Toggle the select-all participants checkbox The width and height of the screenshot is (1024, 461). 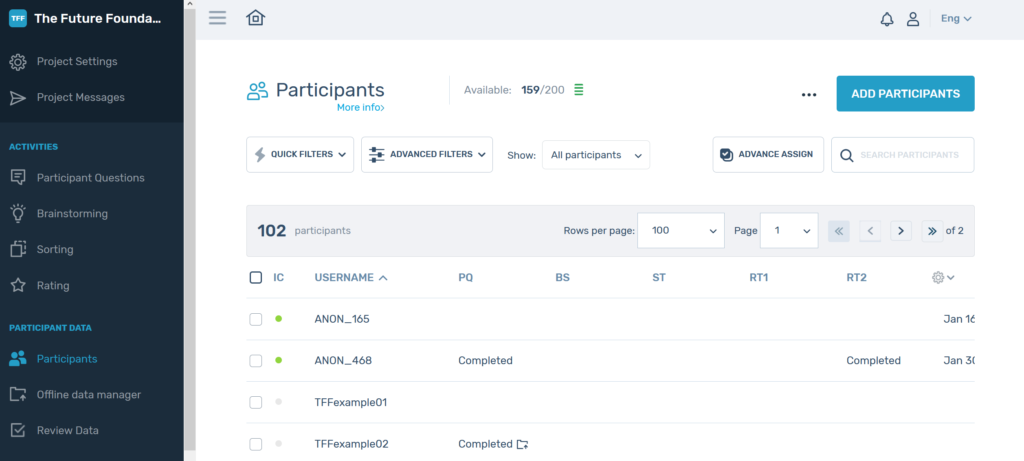[x=256, y=277]
